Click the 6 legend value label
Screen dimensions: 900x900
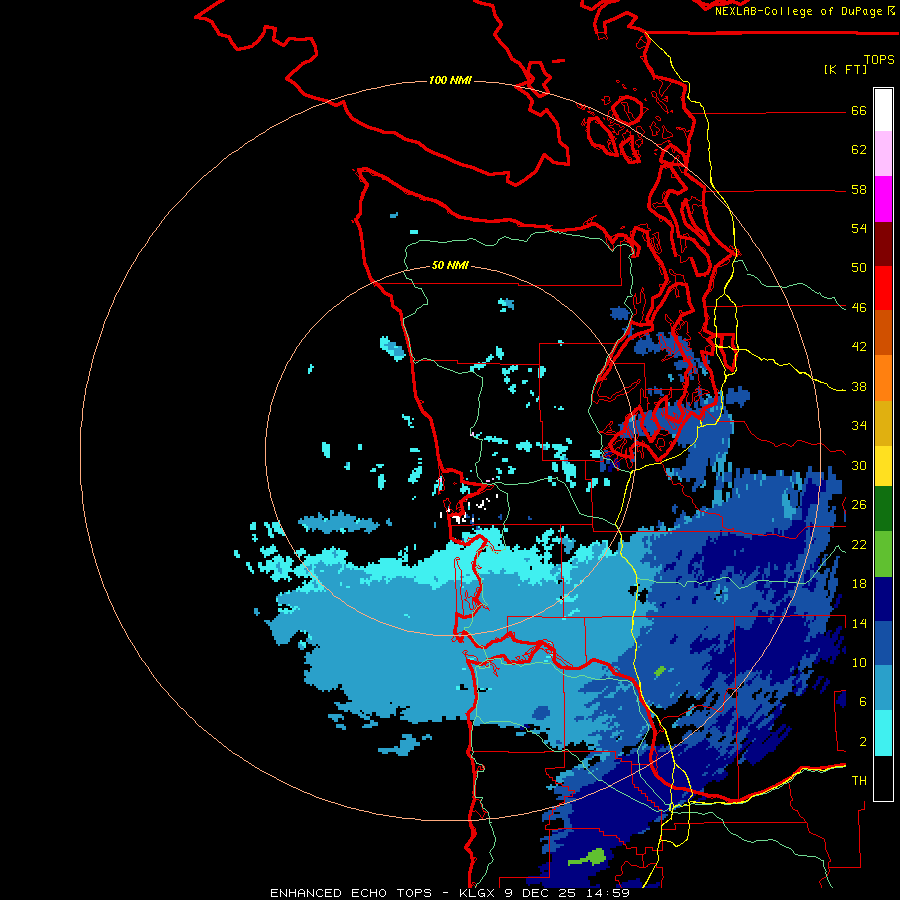coord(863,702)
